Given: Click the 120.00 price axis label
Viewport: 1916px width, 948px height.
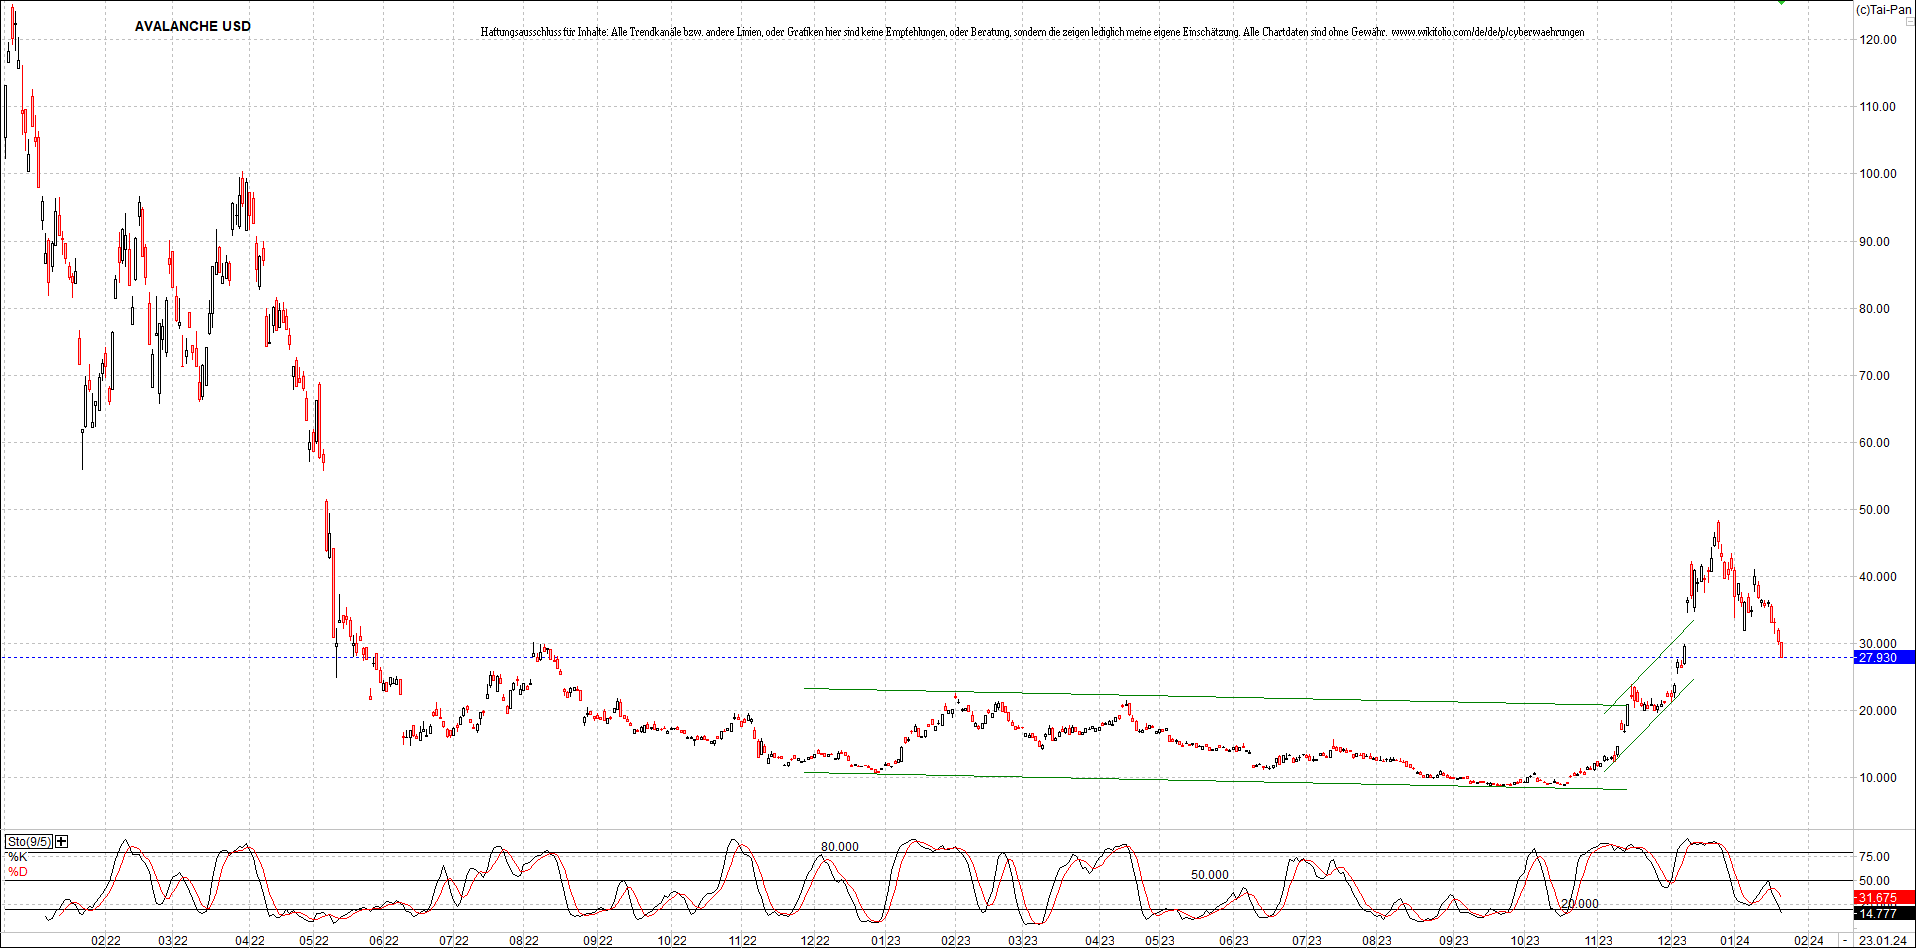Looking at the screenshot, I should point(1877,40).
